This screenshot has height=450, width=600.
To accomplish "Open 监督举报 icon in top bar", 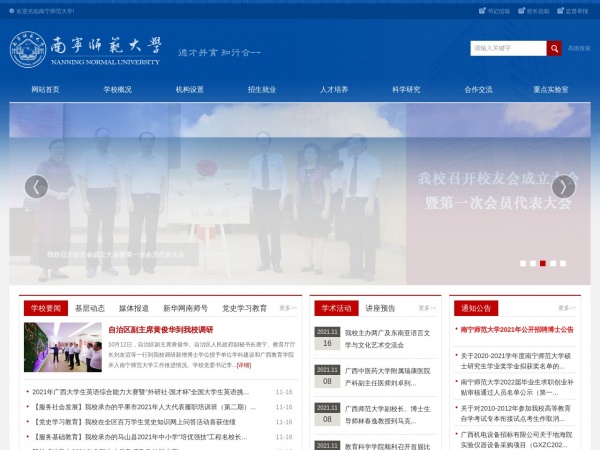I will coord(561,11).
